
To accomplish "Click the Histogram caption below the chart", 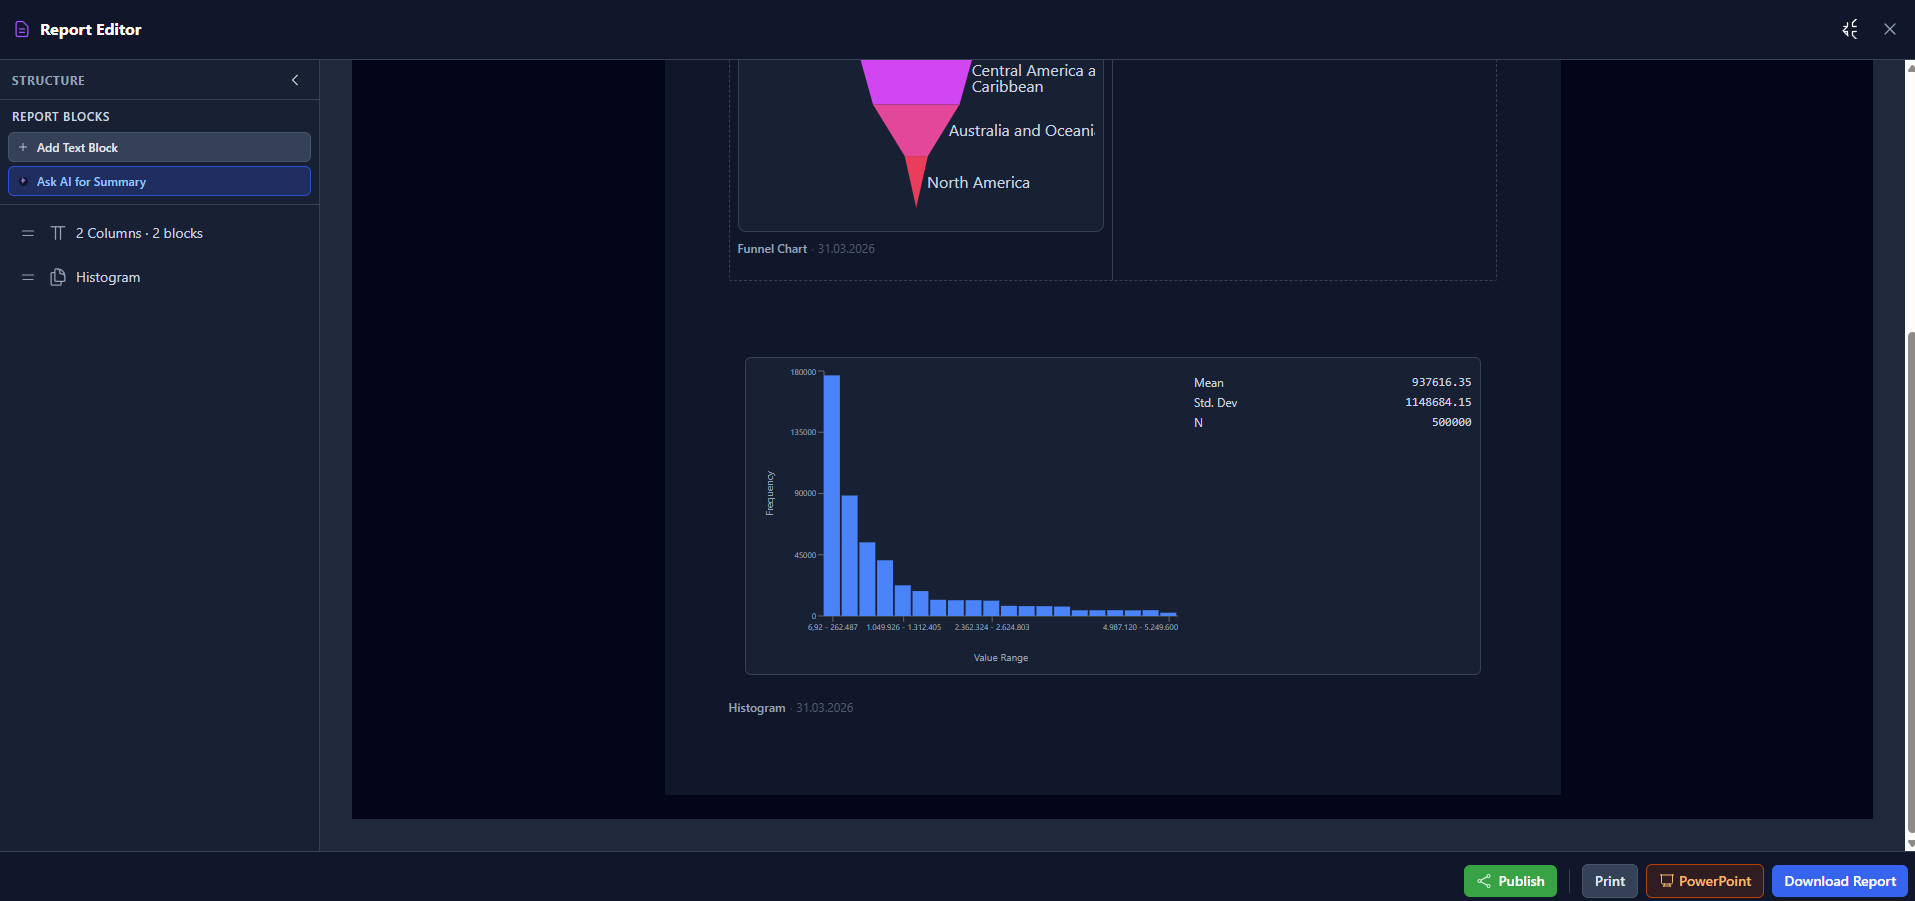I will pos(757,708).
